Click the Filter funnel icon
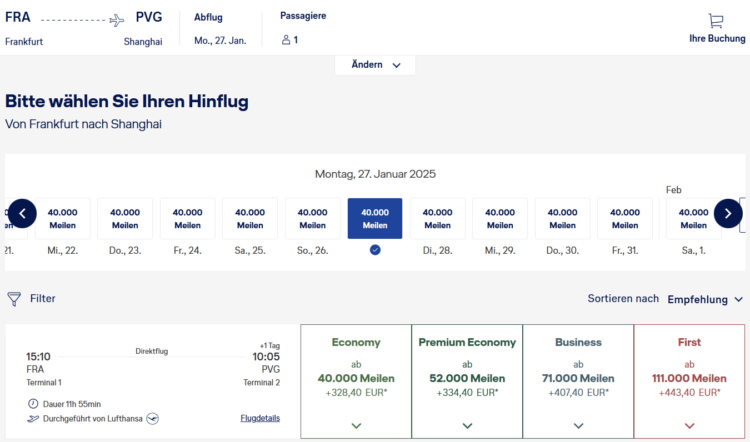The width and height of the screenshot is (750, 442). point(14,299)
